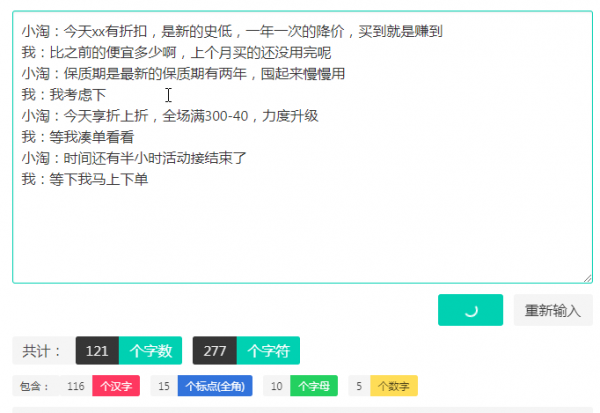
Task: Click the 个数字 yellow label
Action: point(394,386)
